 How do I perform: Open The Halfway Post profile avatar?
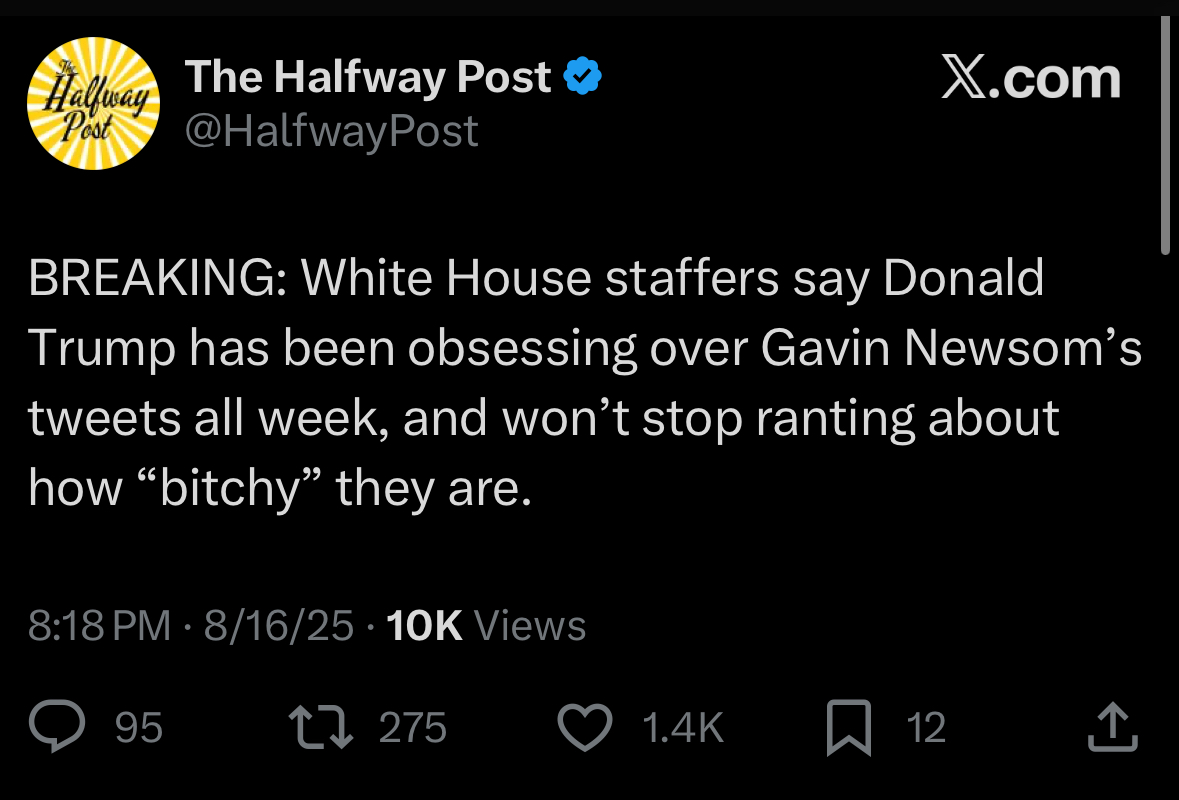pos(93,103)
